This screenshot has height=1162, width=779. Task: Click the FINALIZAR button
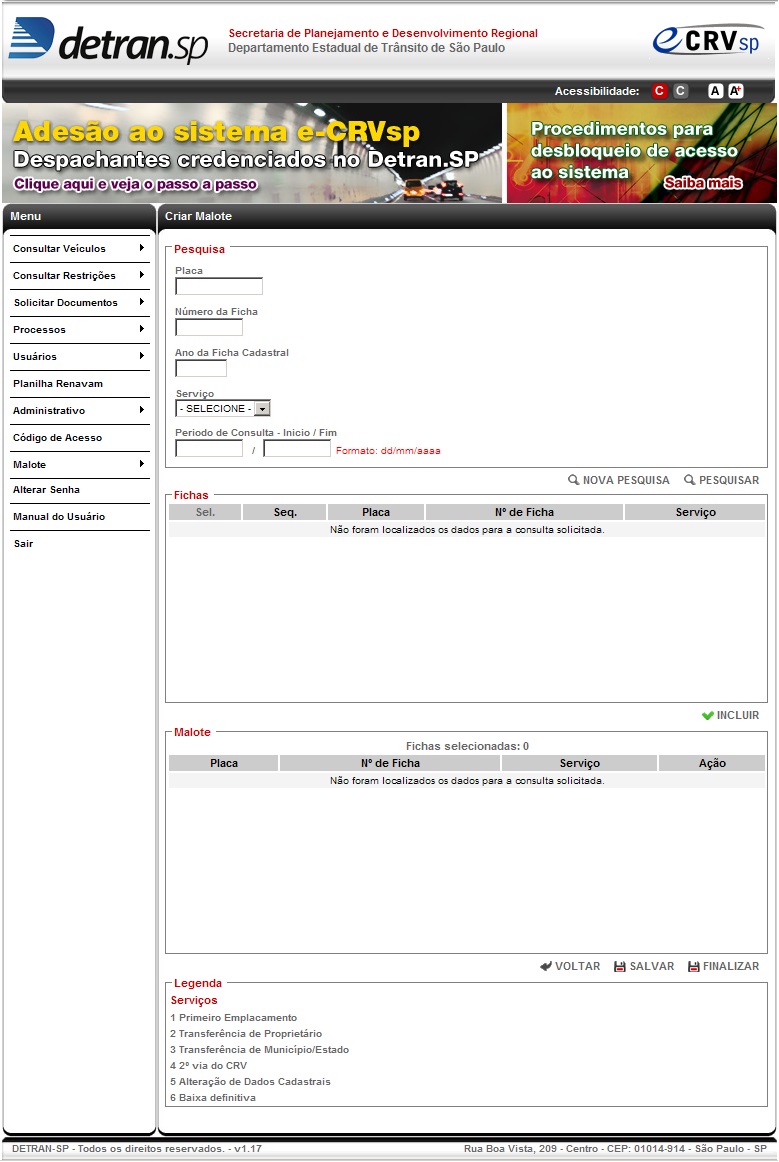coord(723,966)
